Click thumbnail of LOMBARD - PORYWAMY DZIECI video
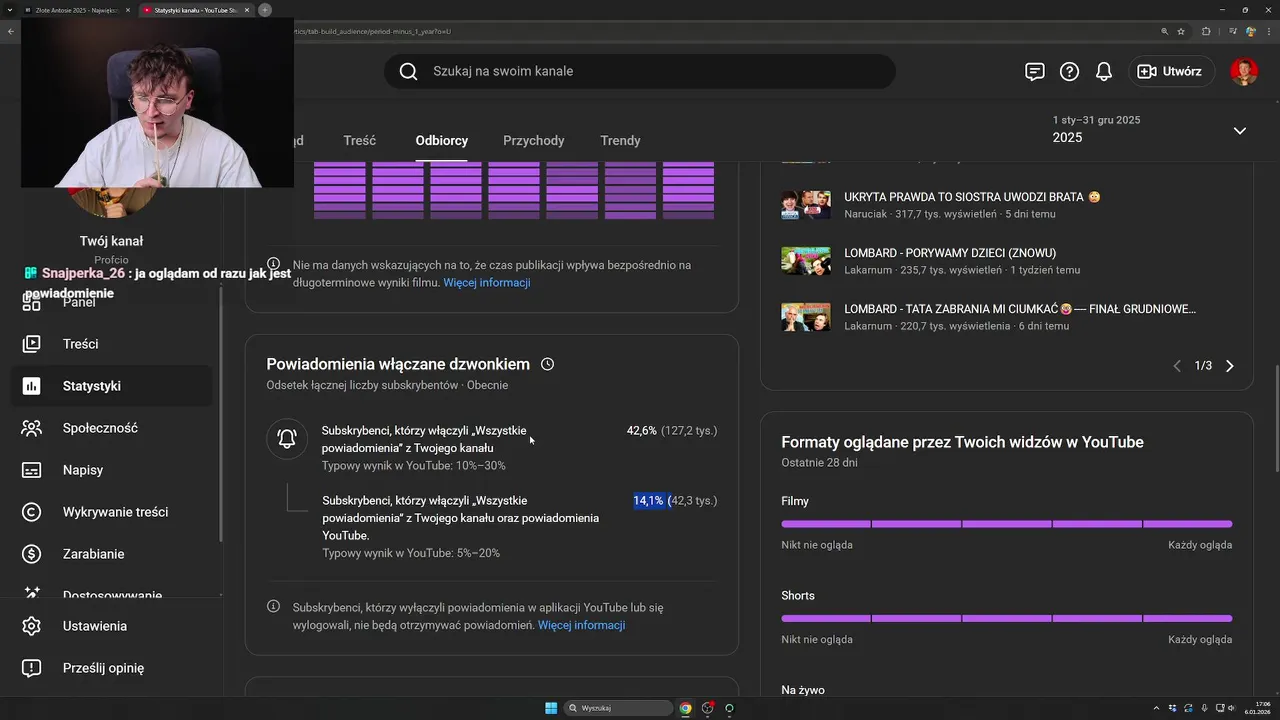 tap(806, 260)
